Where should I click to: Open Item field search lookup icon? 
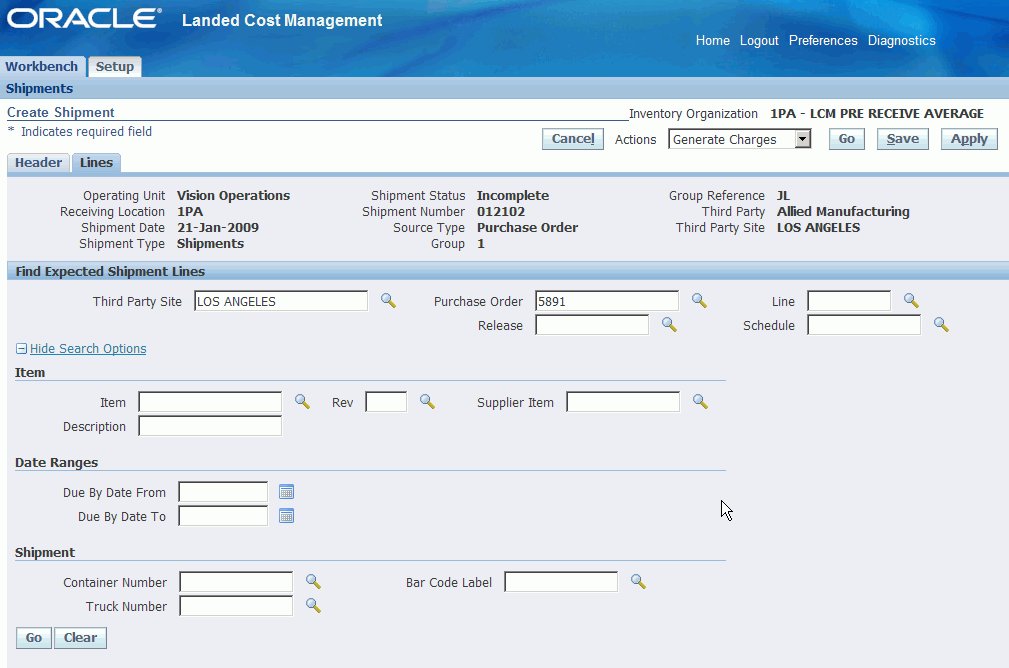click(302, 402)
